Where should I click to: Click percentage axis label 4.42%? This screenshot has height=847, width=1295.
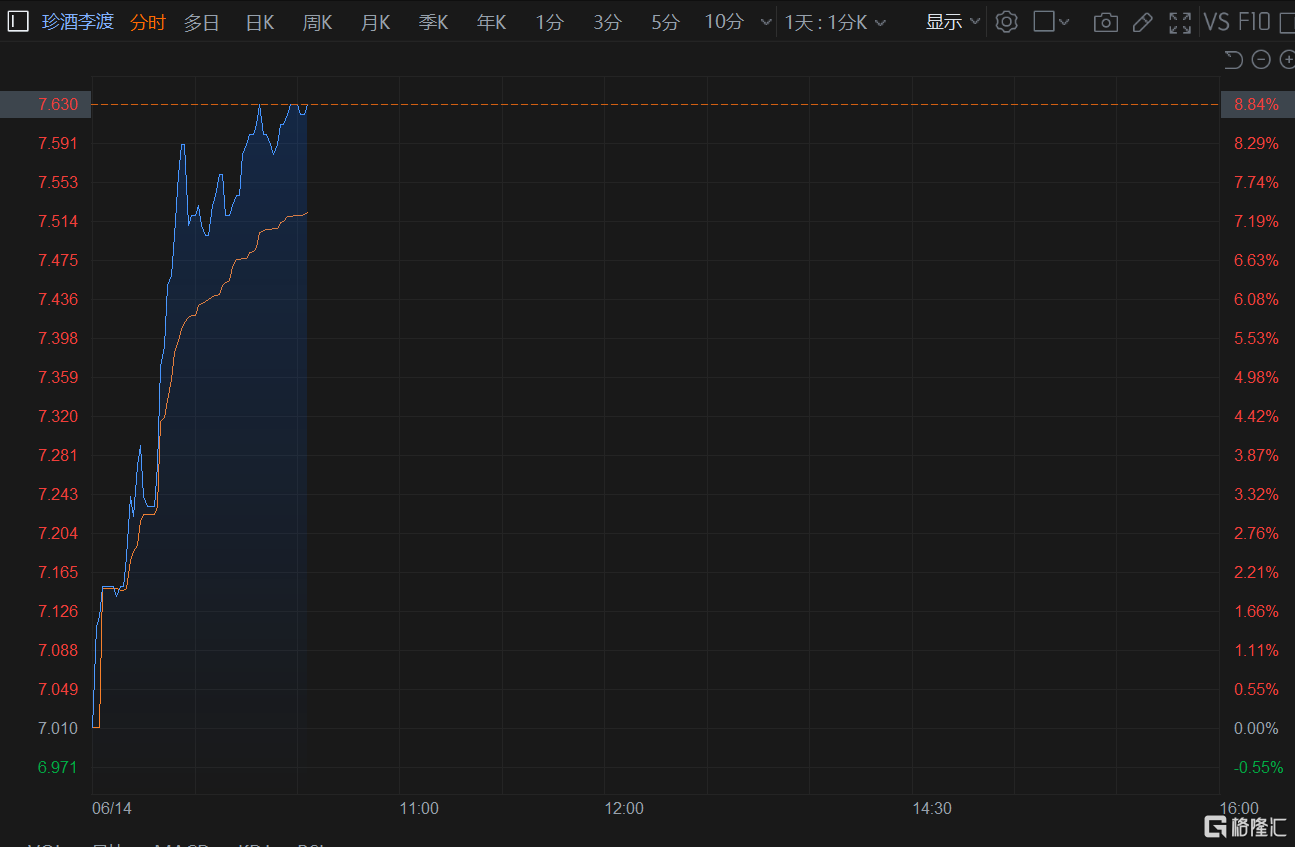(x=1257, y=416)
